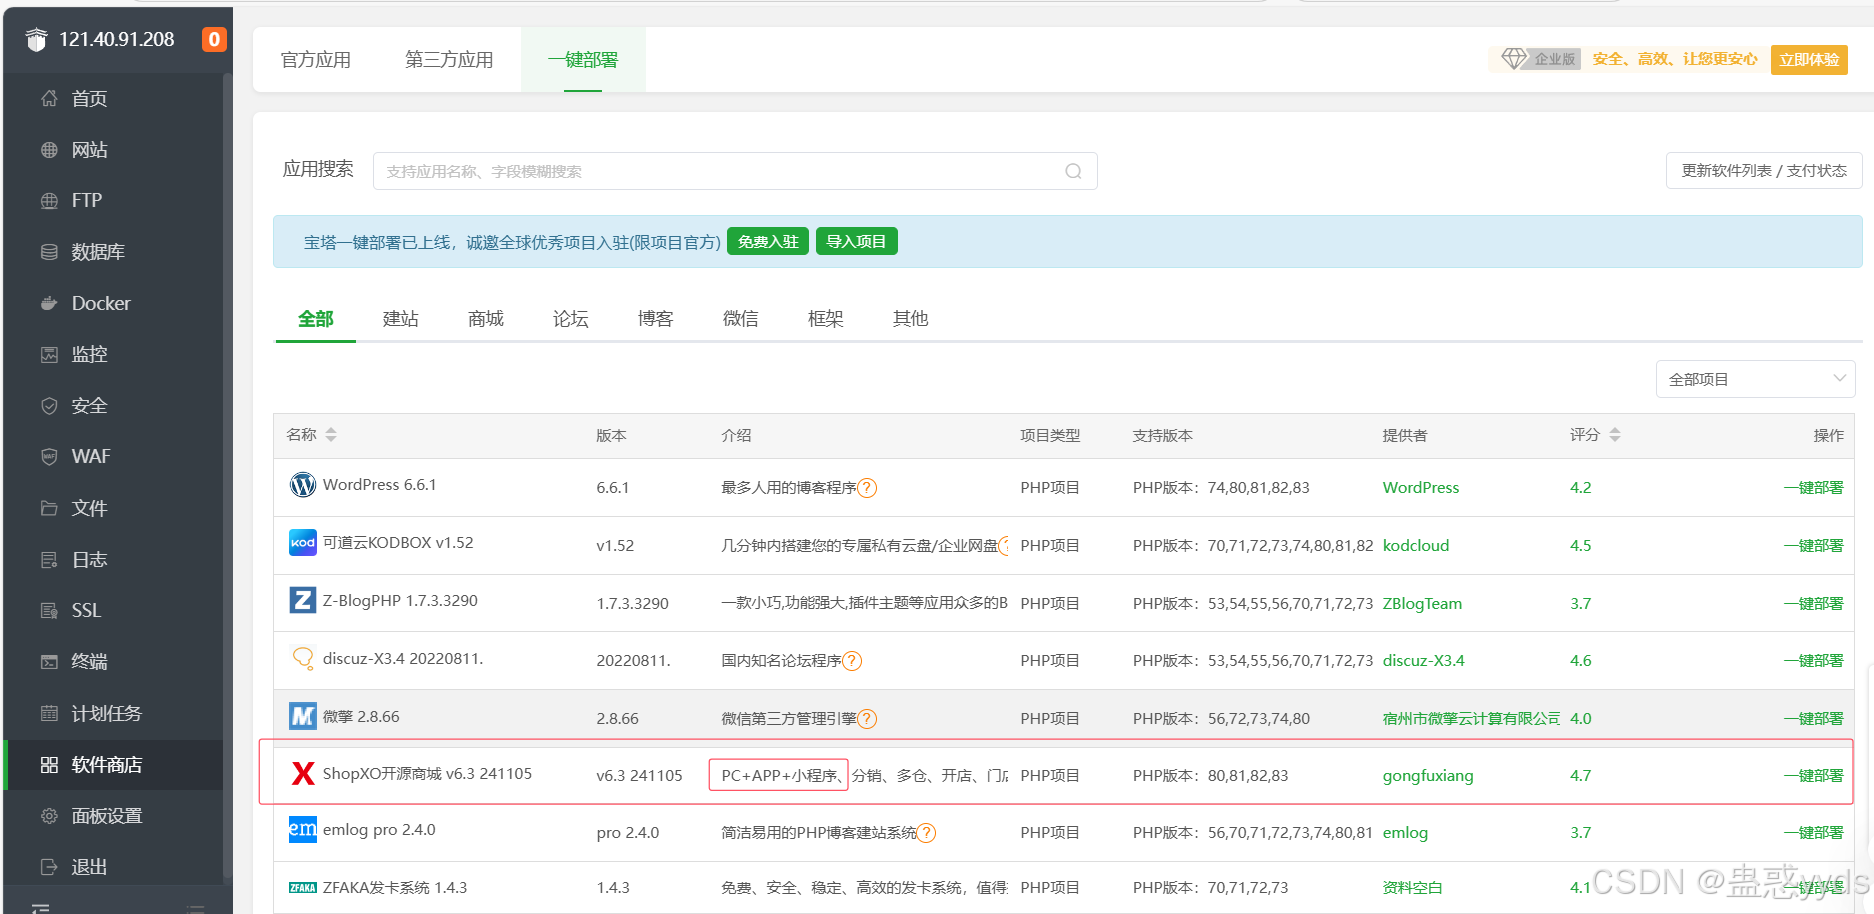
Task: Click the search magnifier icon in search box
Action: pos(1073,171)
